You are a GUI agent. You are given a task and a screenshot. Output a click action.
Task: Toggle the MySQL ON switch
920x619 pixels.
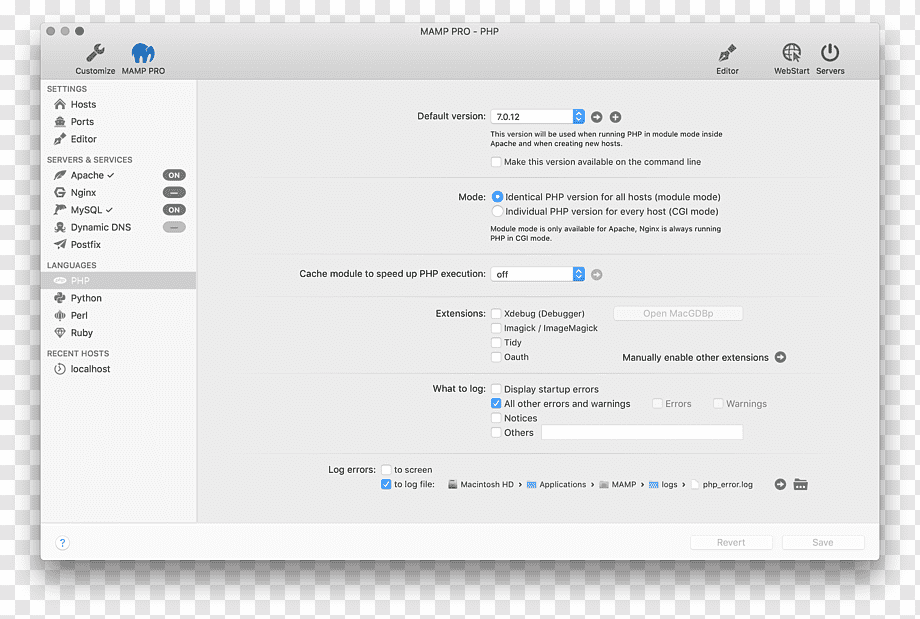click(174, 209)
